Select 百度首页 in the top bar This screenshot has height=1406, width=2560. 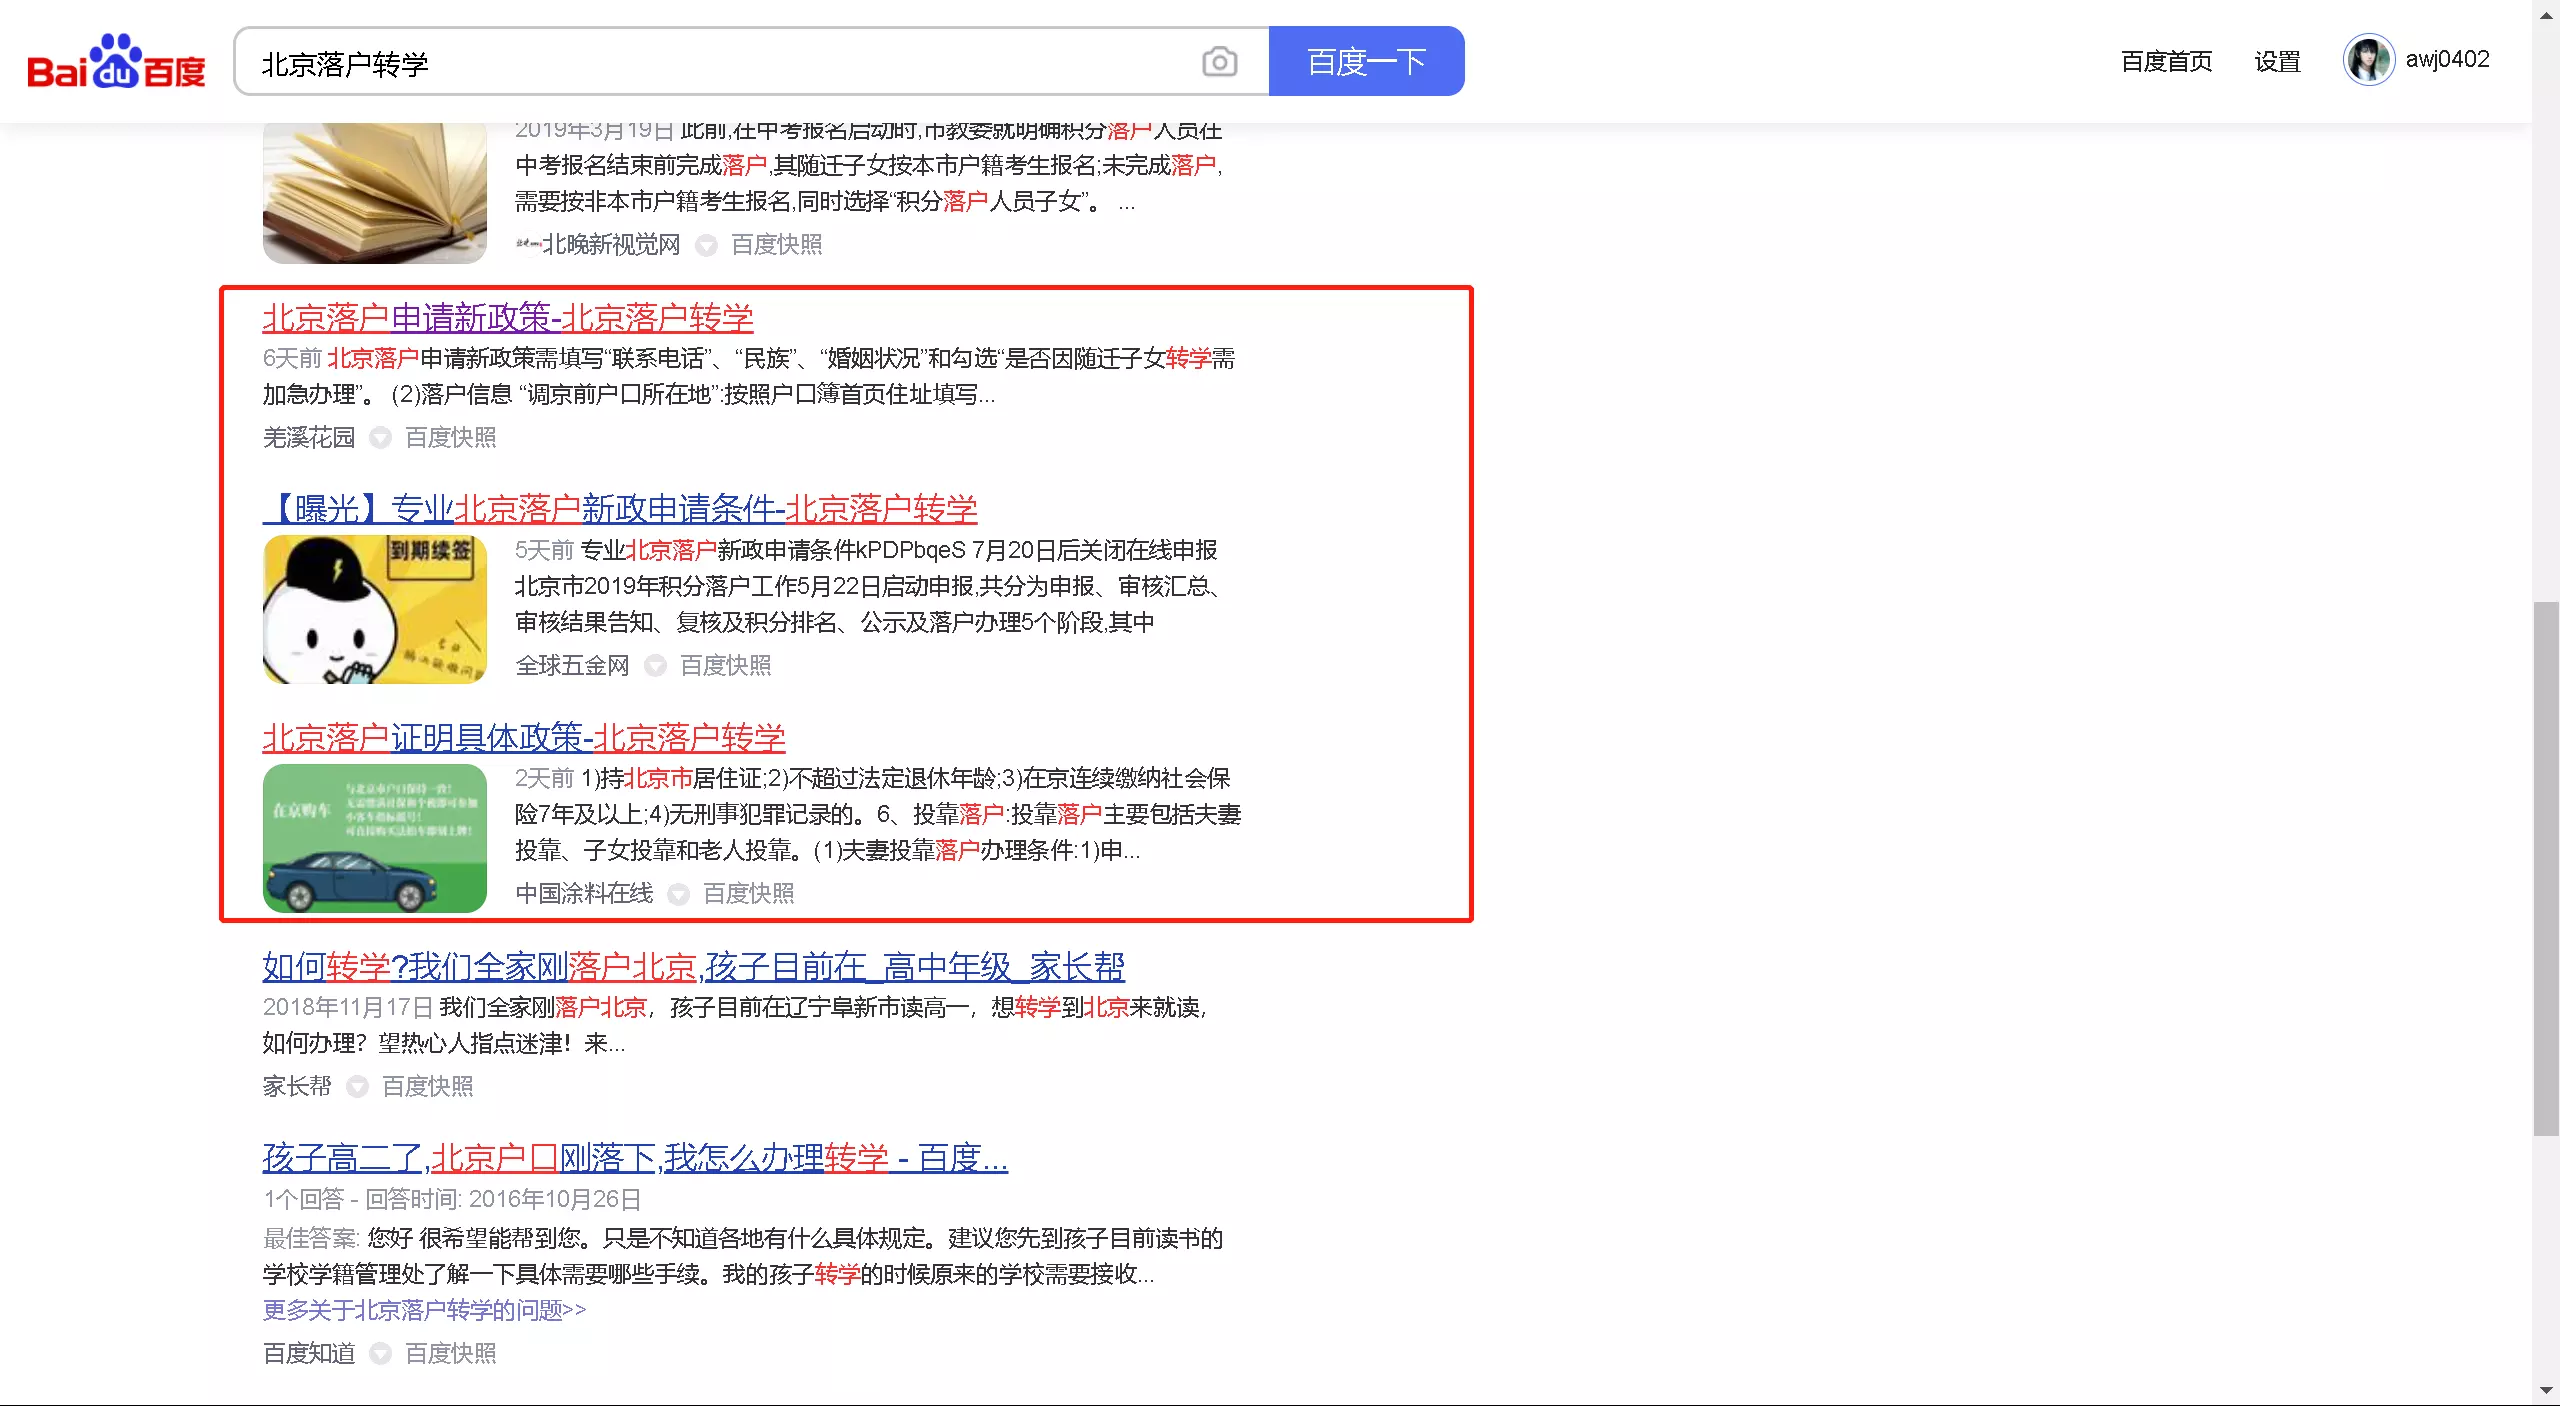(x=2165, y=61)
